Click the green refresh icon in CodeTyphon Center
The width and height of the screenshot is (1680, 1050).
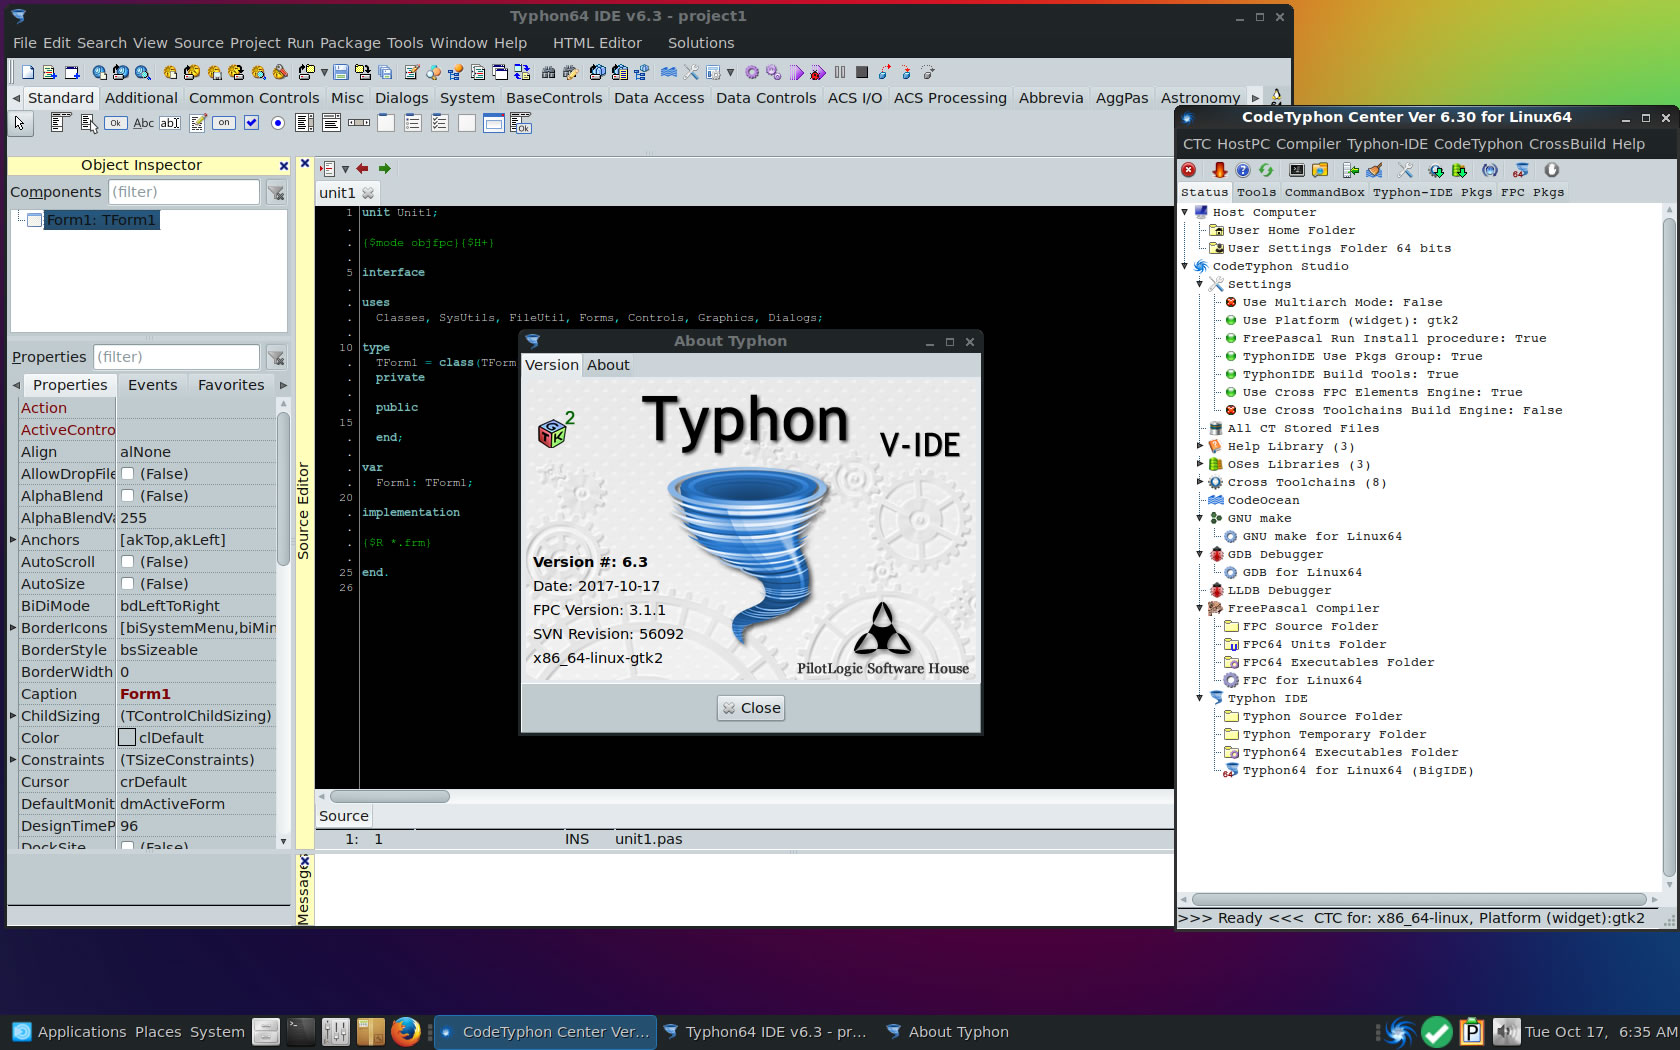[1266, 170]
